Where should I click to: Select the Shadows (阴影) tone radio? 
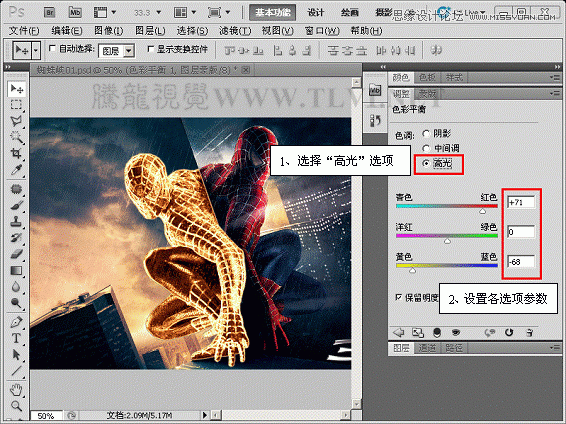(426, 134)
